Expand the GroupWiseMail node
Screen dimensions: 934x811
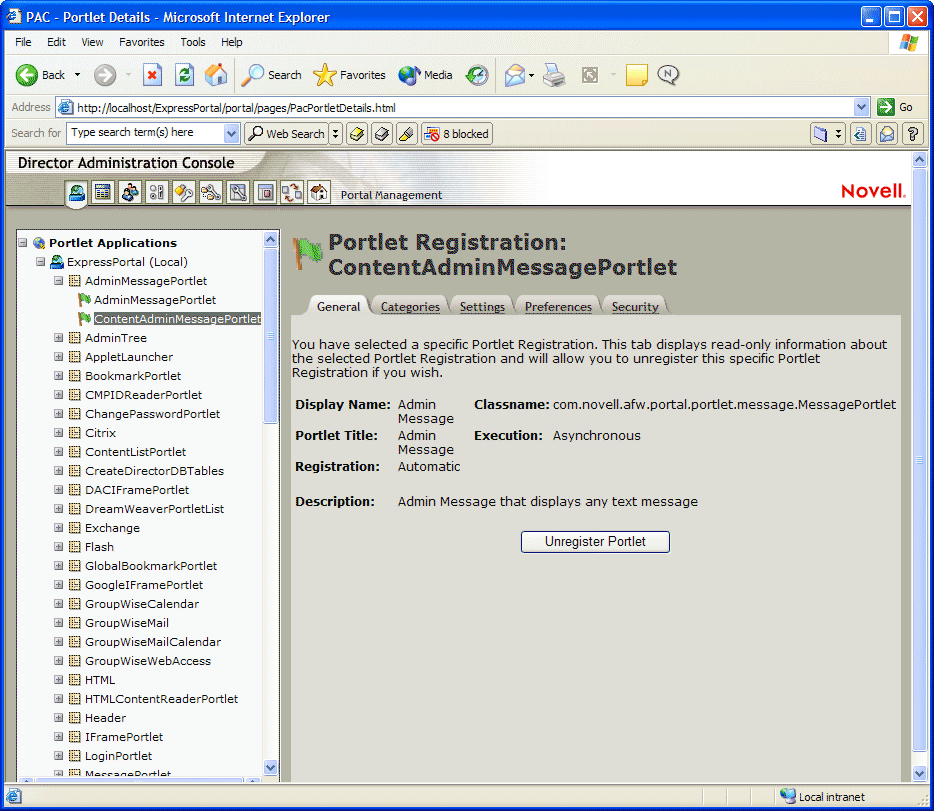coord(58,623)
